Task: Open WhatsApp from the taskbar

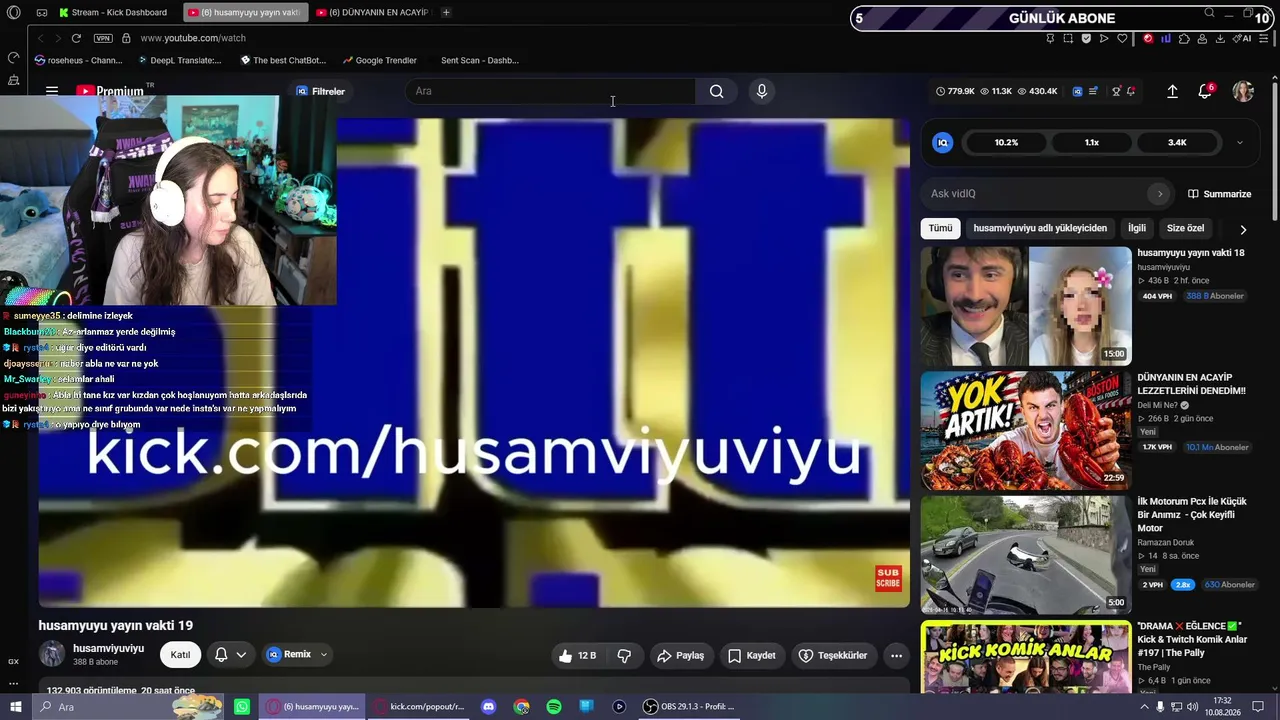Action: [242, 707]
